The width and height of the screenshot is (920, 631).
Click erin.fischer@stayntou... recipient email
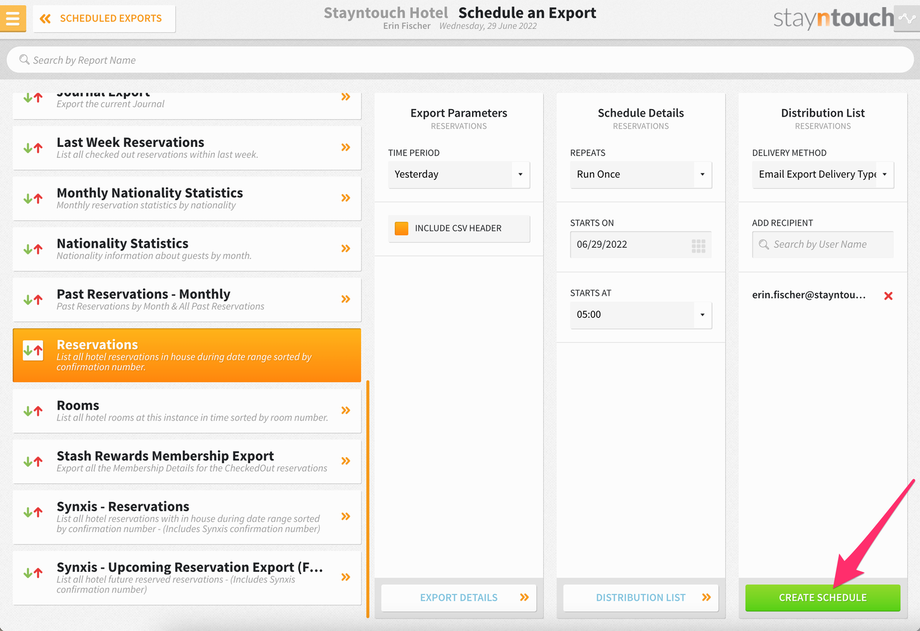tap(809, 295)
